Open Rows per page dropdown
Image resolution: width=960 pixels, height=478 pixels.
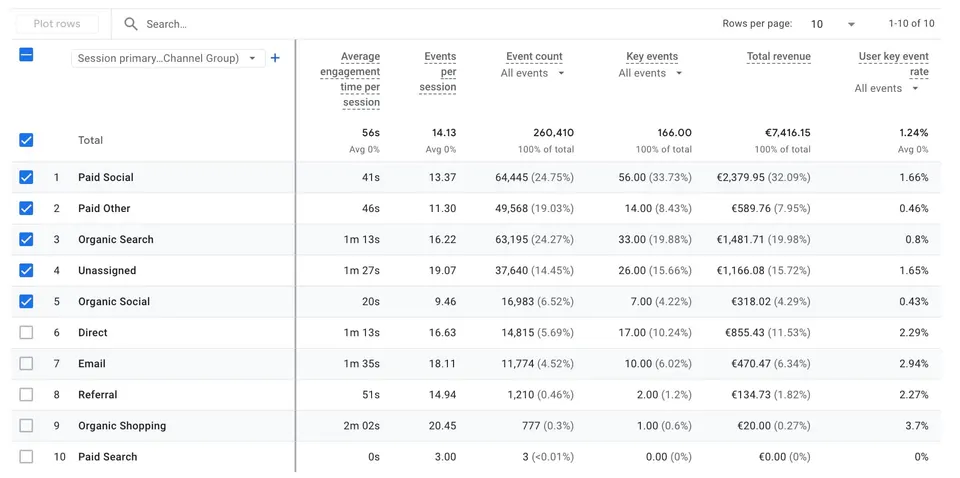[x=833, y=24]
